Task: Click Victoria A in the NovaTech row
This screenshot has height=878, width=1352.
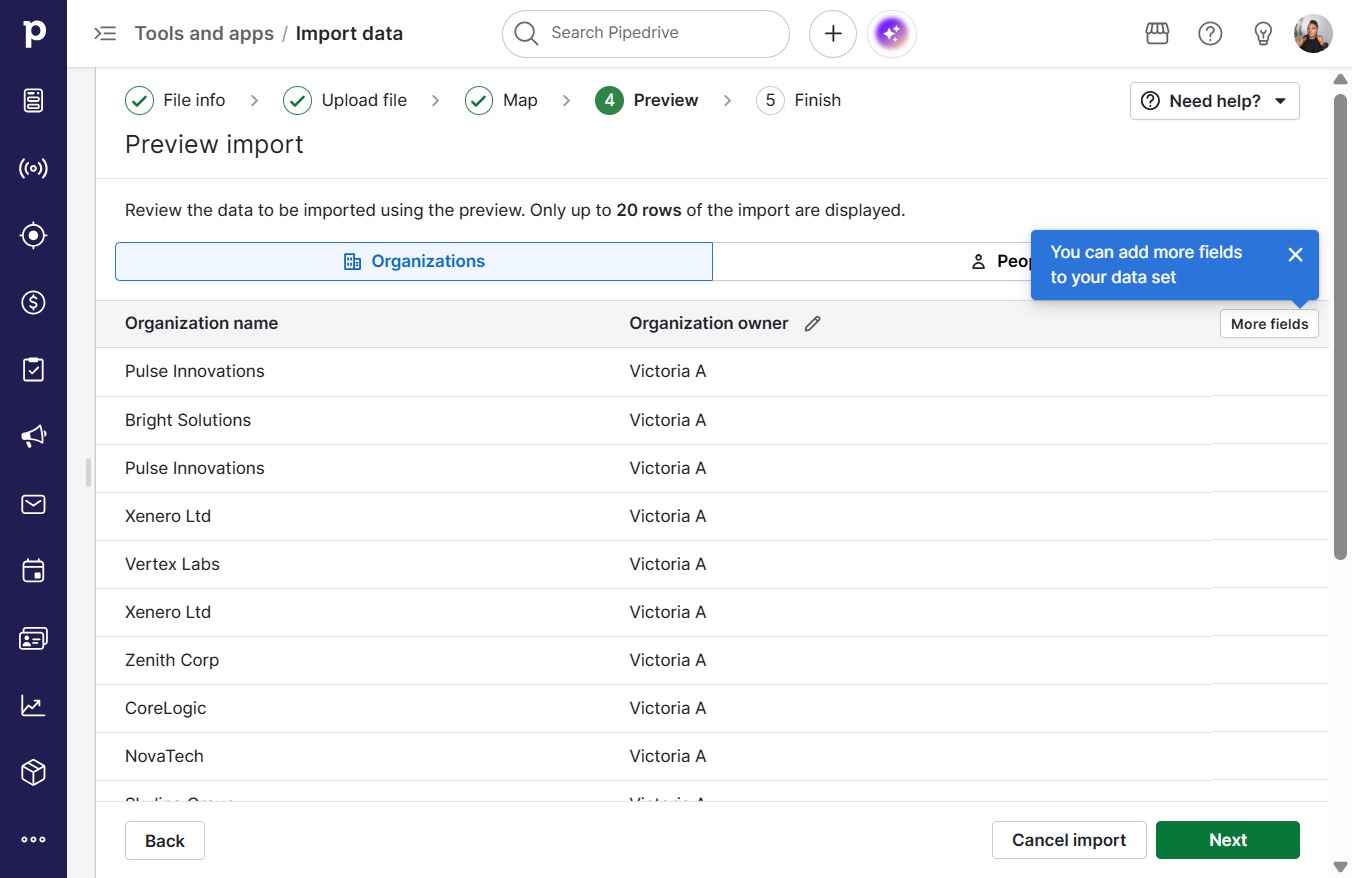Action: click(668, 756)
